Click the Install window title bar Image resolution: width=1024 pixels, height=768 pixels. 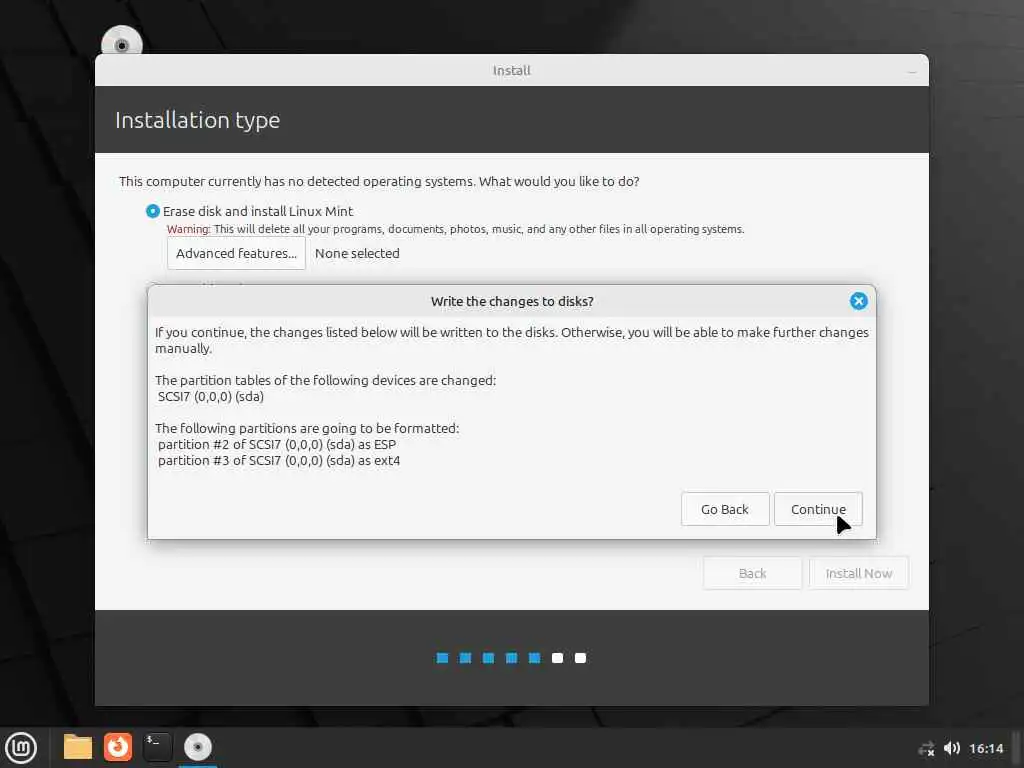512,70
